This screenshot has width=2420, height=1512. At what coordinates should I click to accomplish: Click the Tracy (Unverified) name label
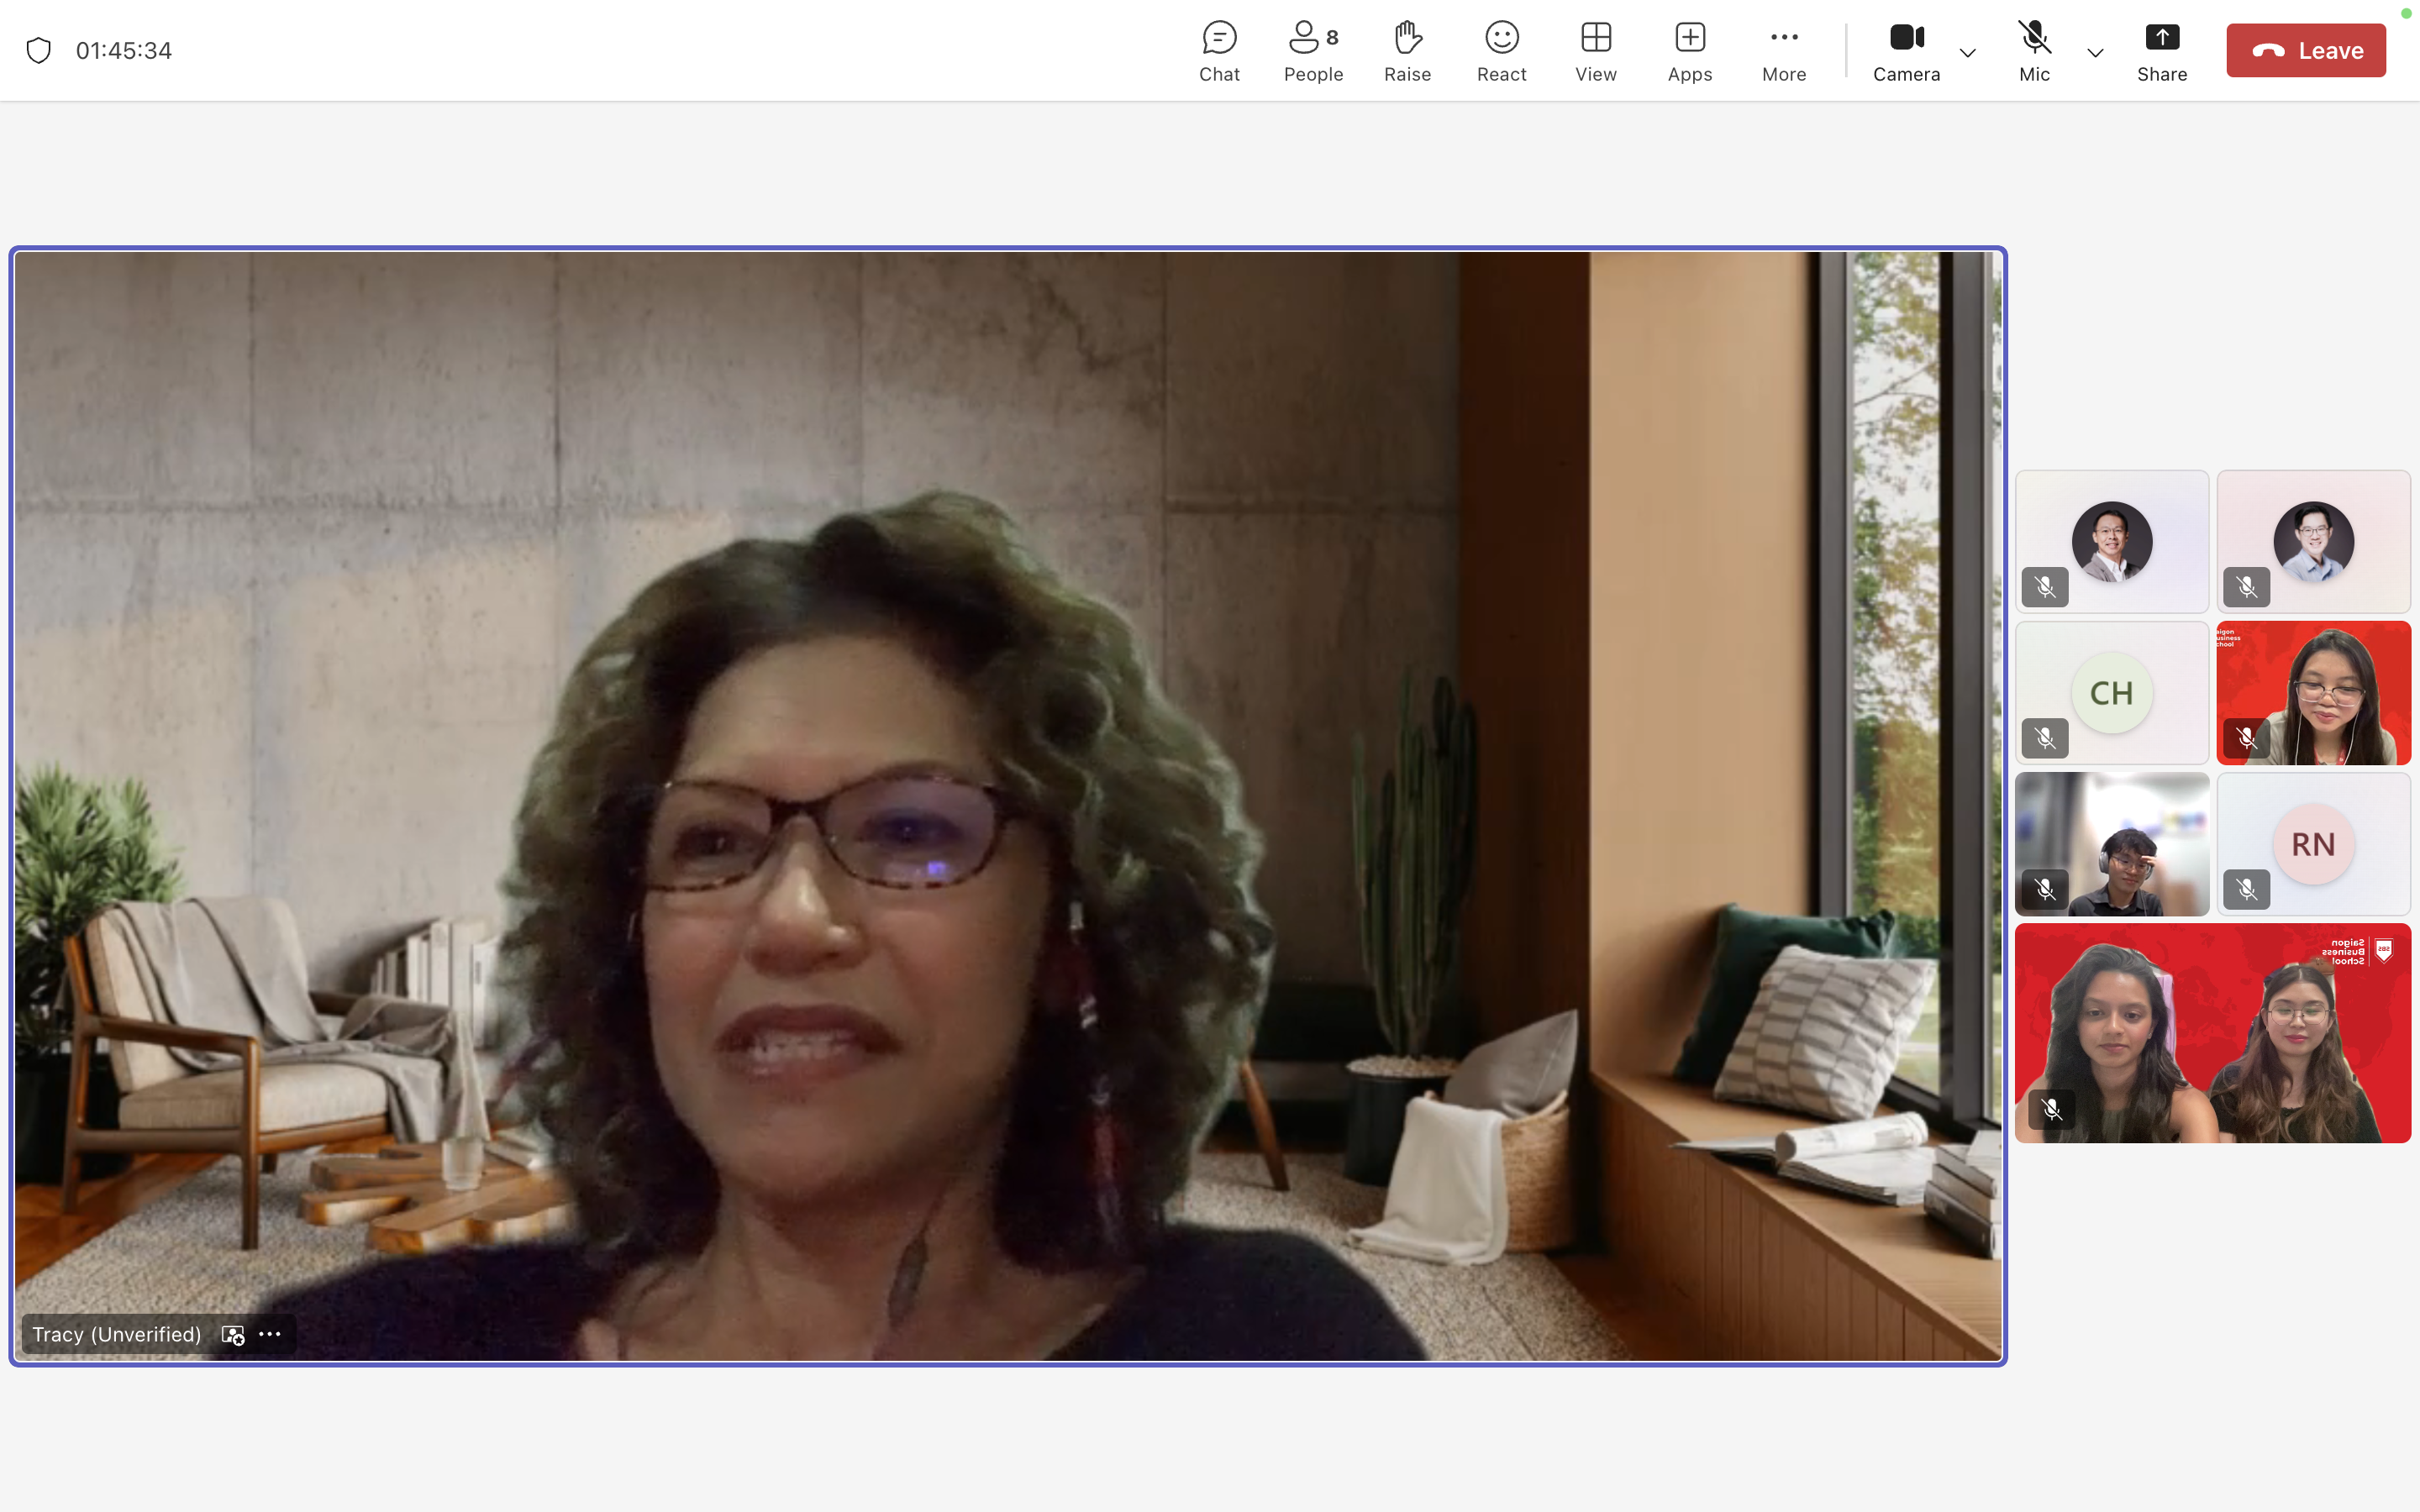(x=115, y=1334)
